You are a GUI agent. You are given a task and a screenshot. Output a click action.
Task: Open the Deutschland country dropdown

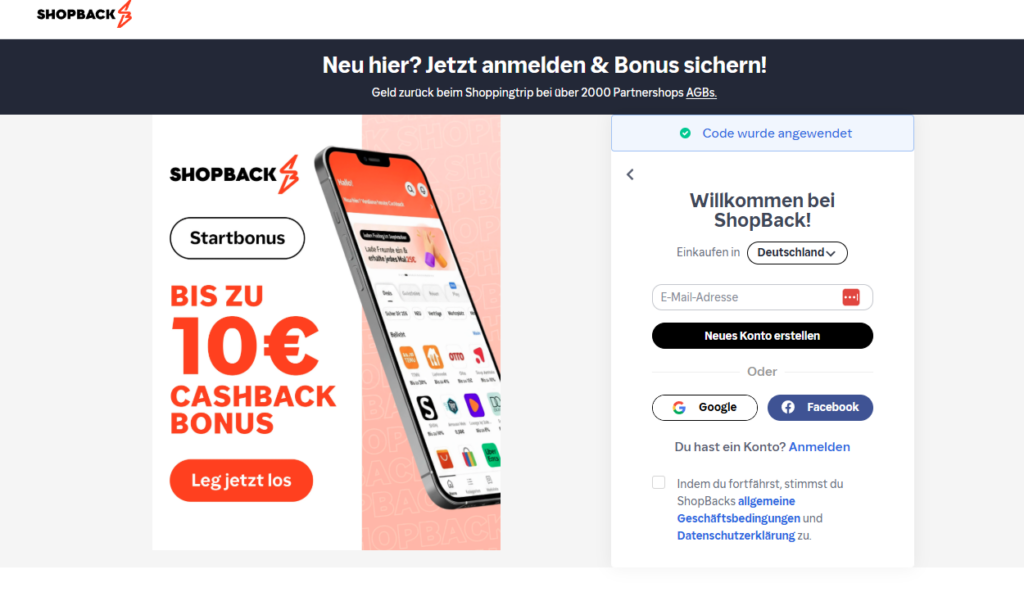click(797, 253)
